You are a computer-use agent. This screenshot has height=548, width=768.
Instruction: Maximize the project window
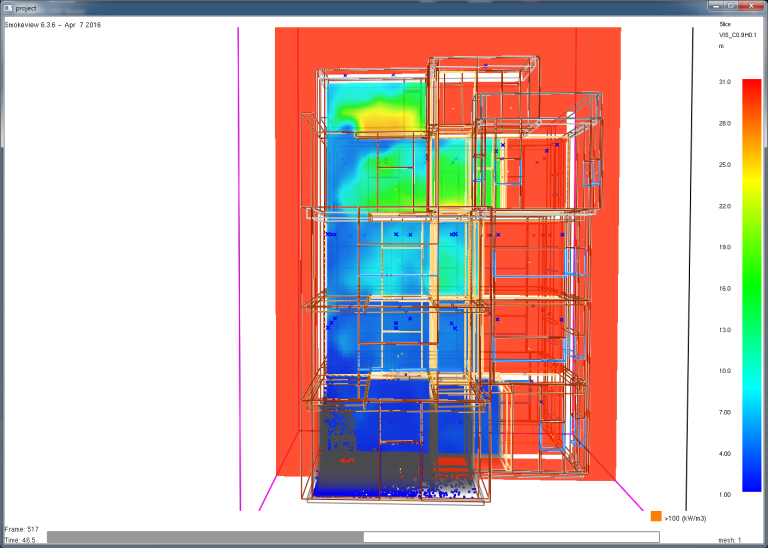pyautogui.click(x=731, y=6)
